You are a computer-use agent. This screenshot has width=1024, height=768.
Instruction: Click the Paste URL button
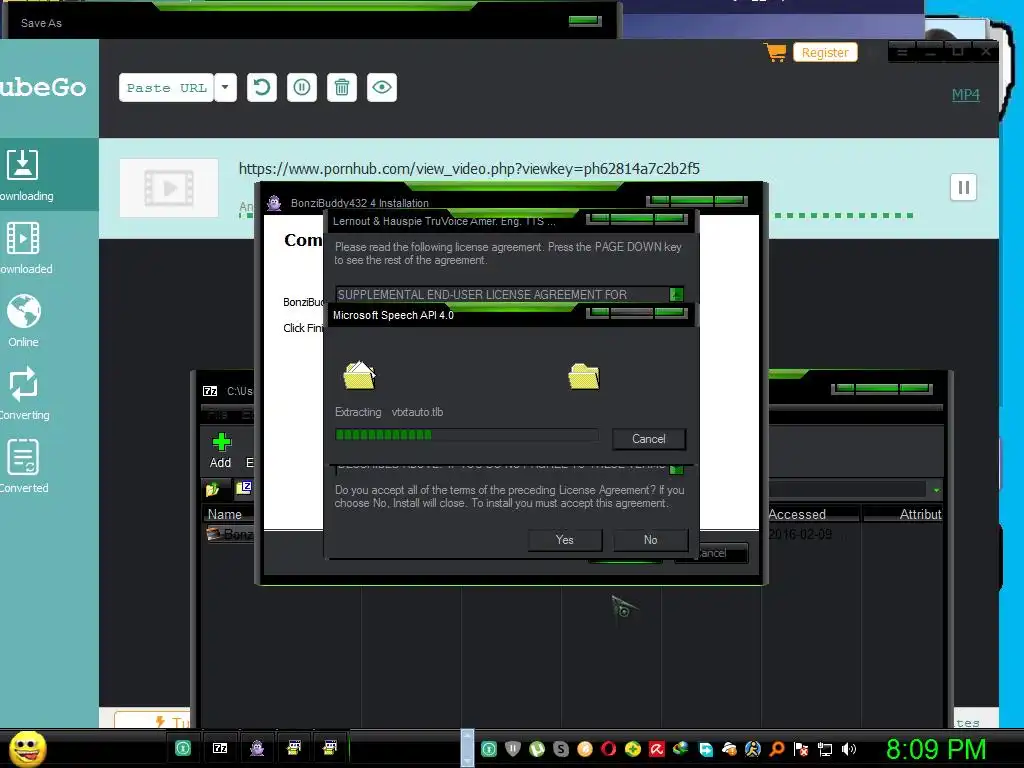coord(167,88)
